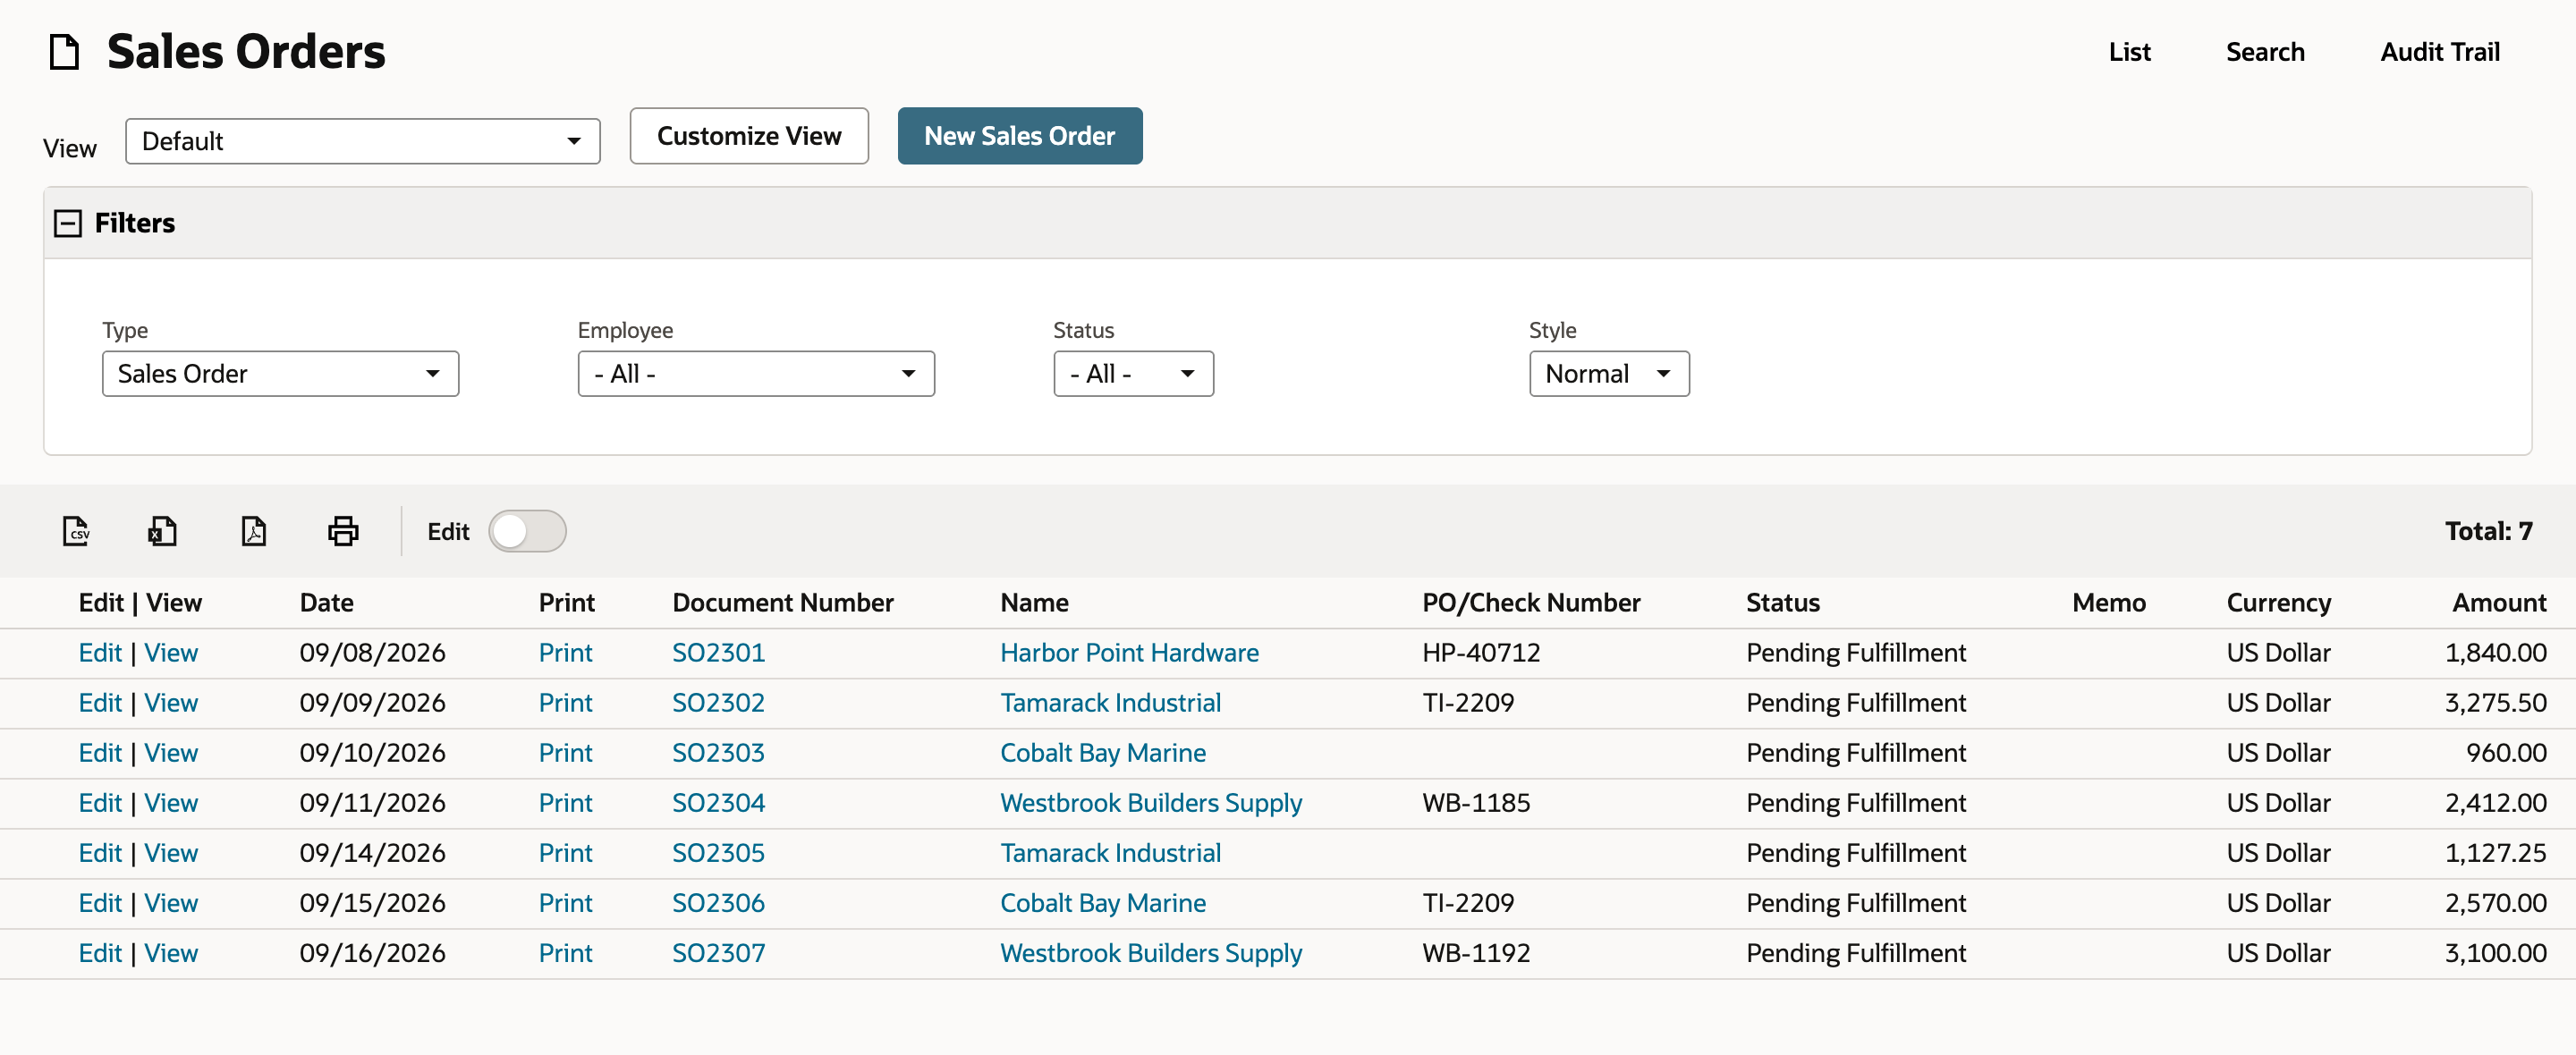Viewport: 2576px width, 1055px height.
Task: Open the Search menu item
Action: tap(2265, 52)
